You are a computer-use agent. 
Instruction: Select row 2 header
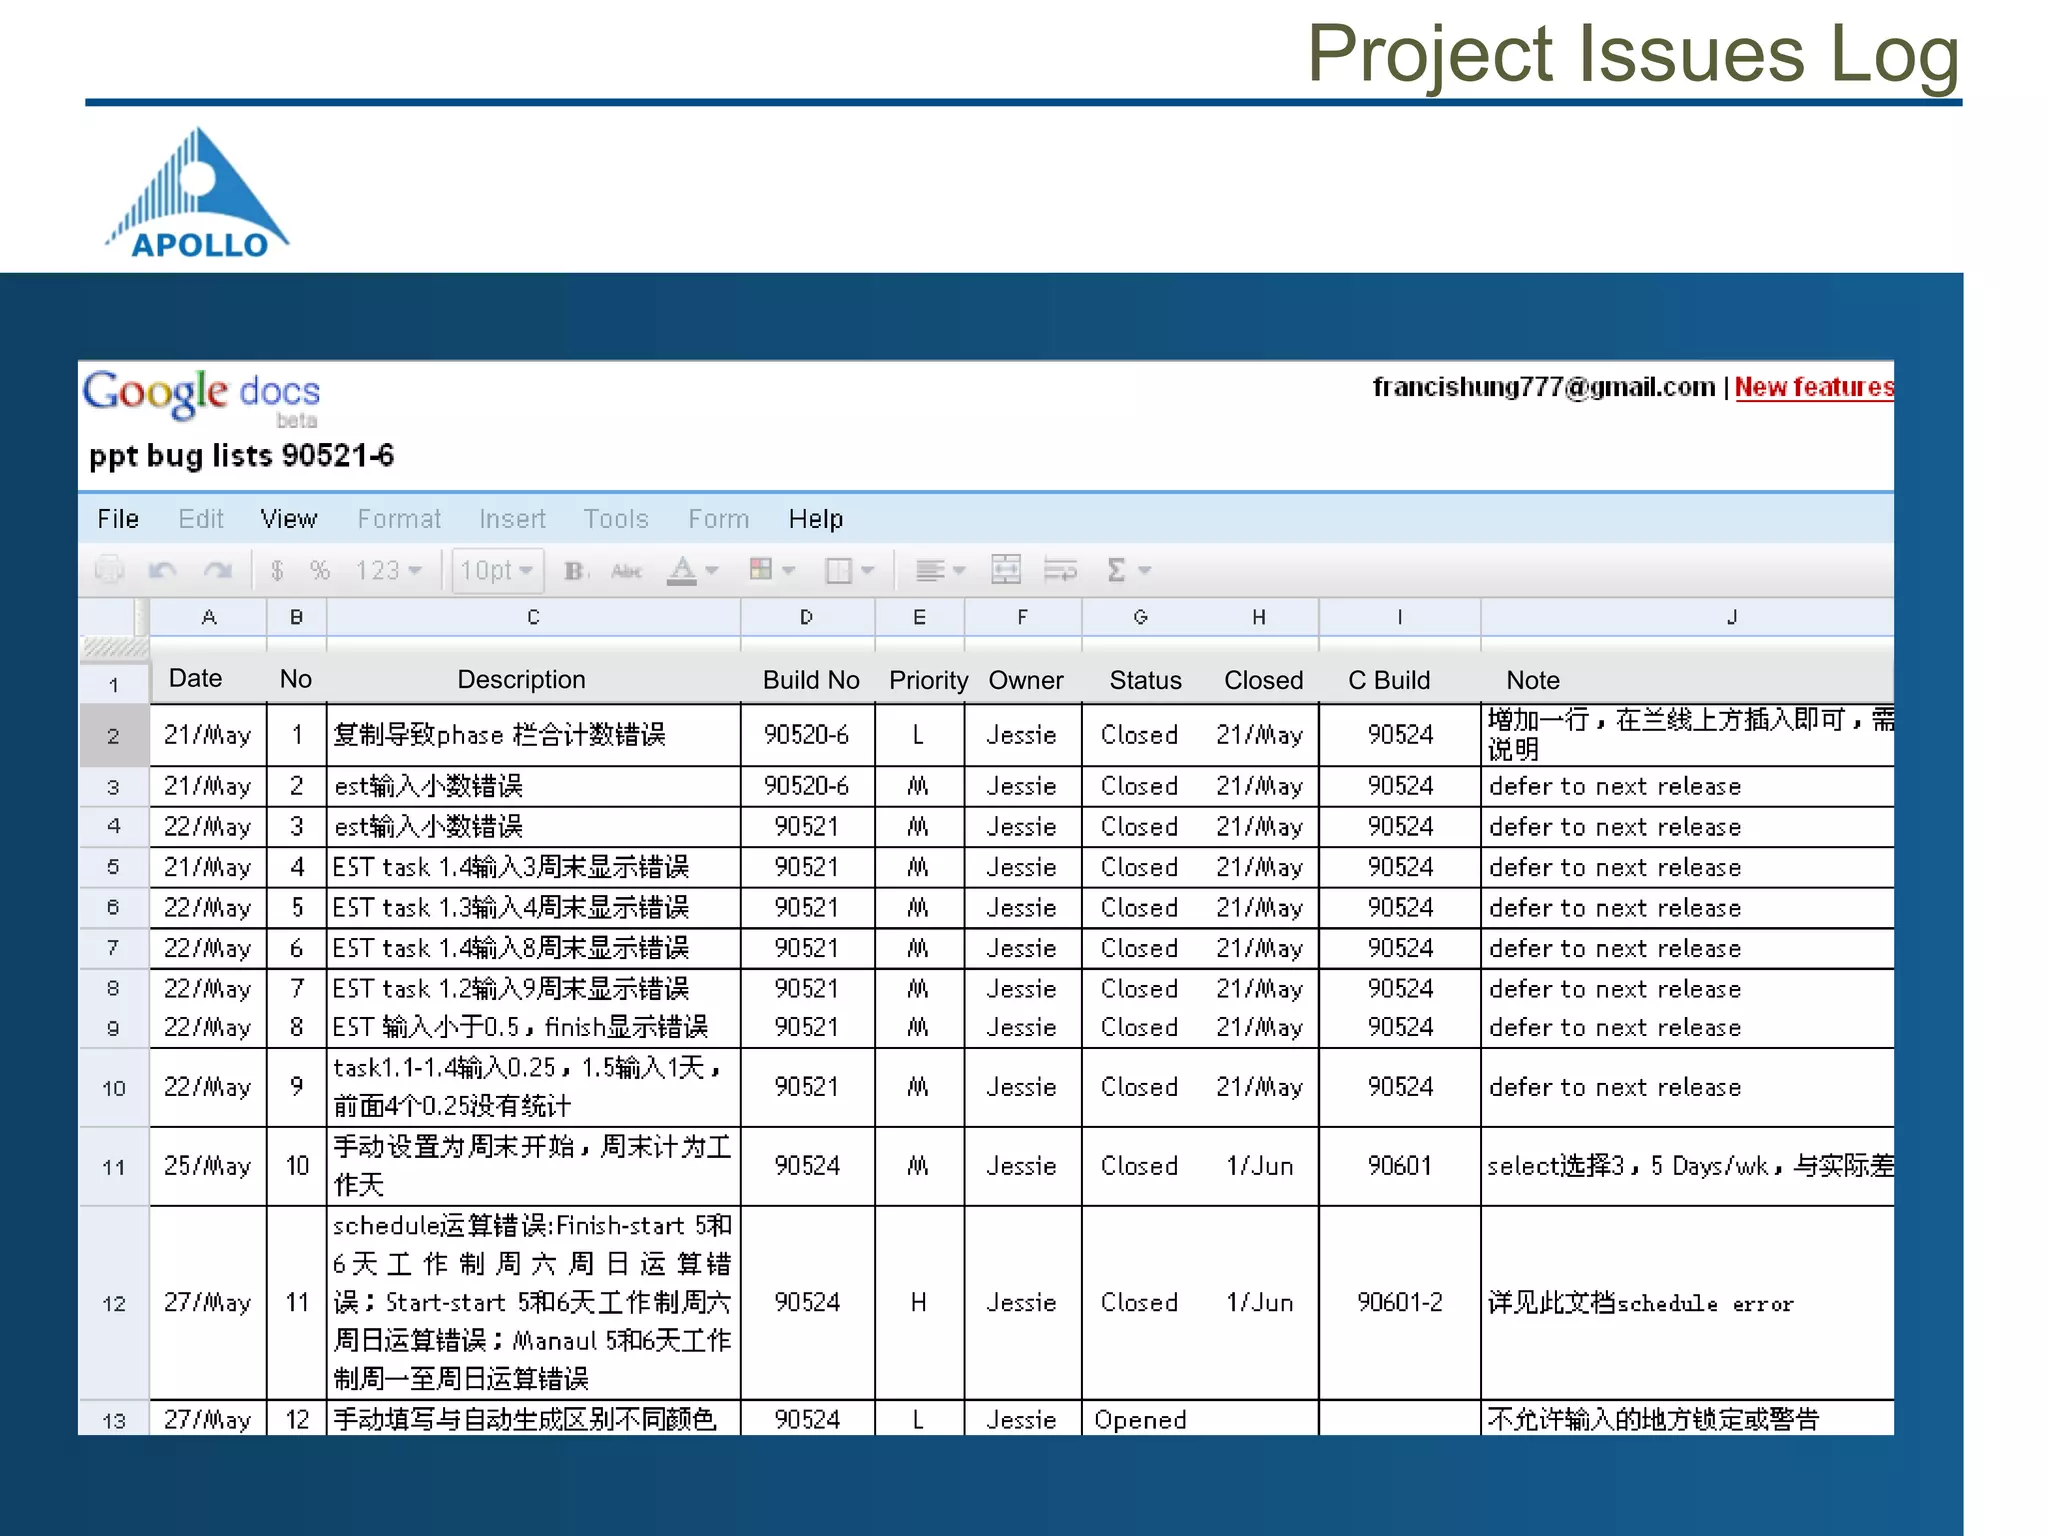coord(113,736)
